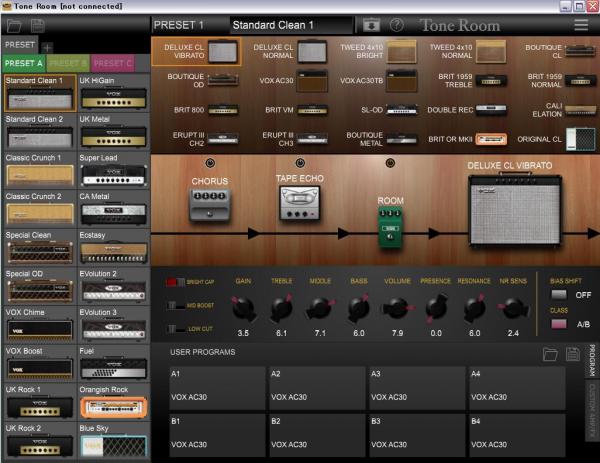Click the PRESENCE knob
Image resolution: width=600 pixels, height=463 pixels.
tap(436, 308)
